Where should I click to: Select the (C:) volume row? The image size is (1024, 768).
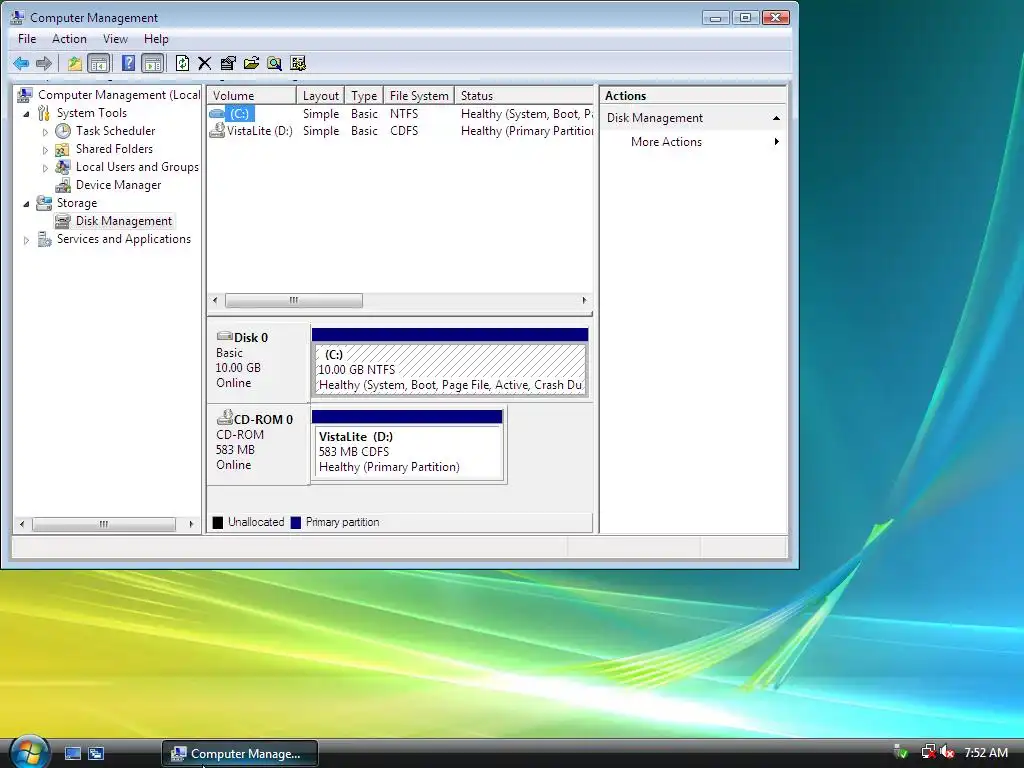400,114
